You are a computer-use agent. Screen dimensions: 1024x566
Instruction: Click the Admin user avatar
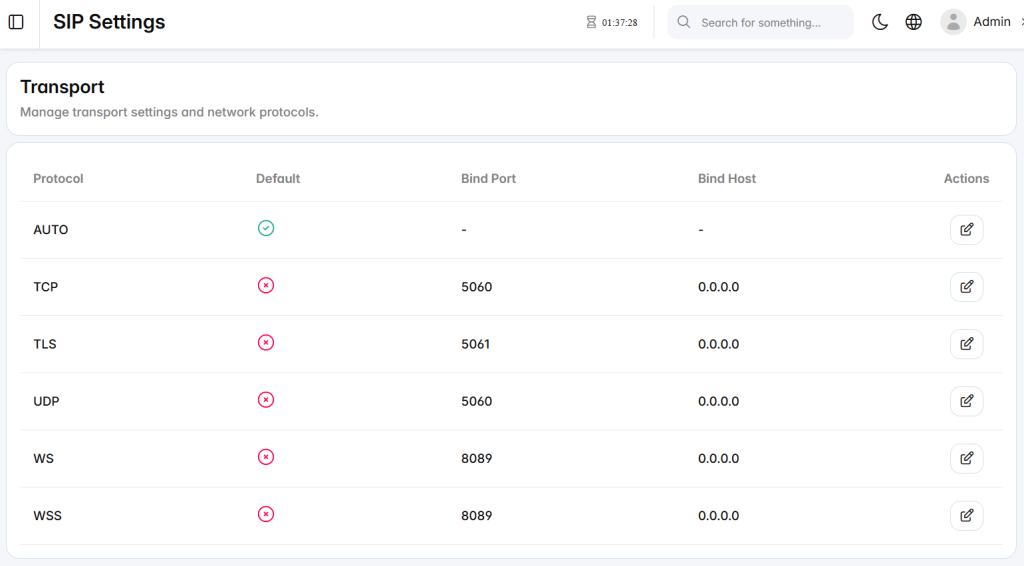point(953,22)
